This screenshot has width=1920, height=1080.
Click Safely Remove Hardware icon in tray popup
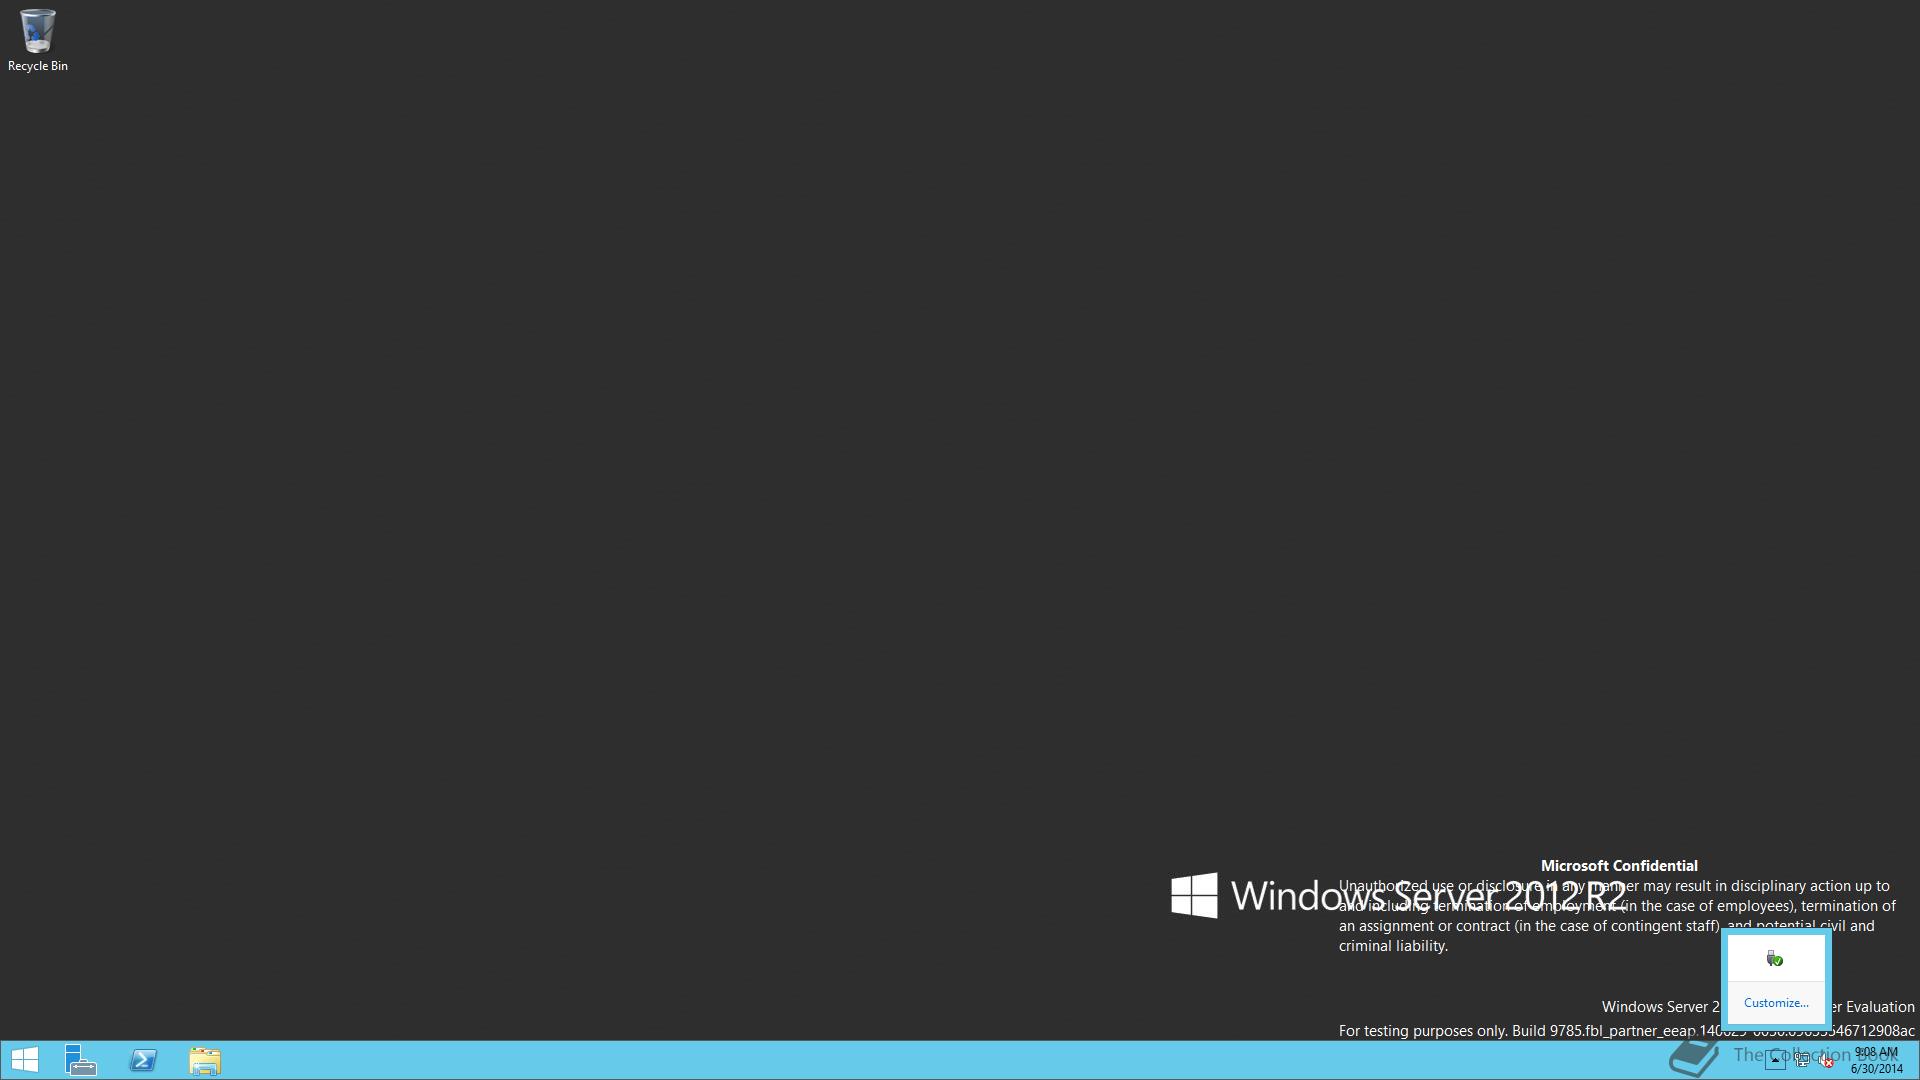[x=1775, y=959]
